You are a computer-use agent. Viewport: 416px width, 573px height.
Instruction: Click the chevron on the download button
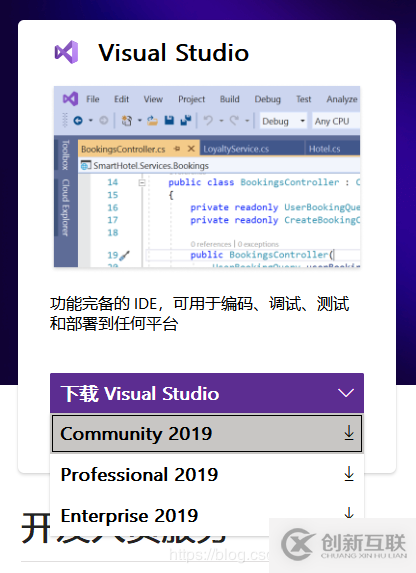pos(346,393)
